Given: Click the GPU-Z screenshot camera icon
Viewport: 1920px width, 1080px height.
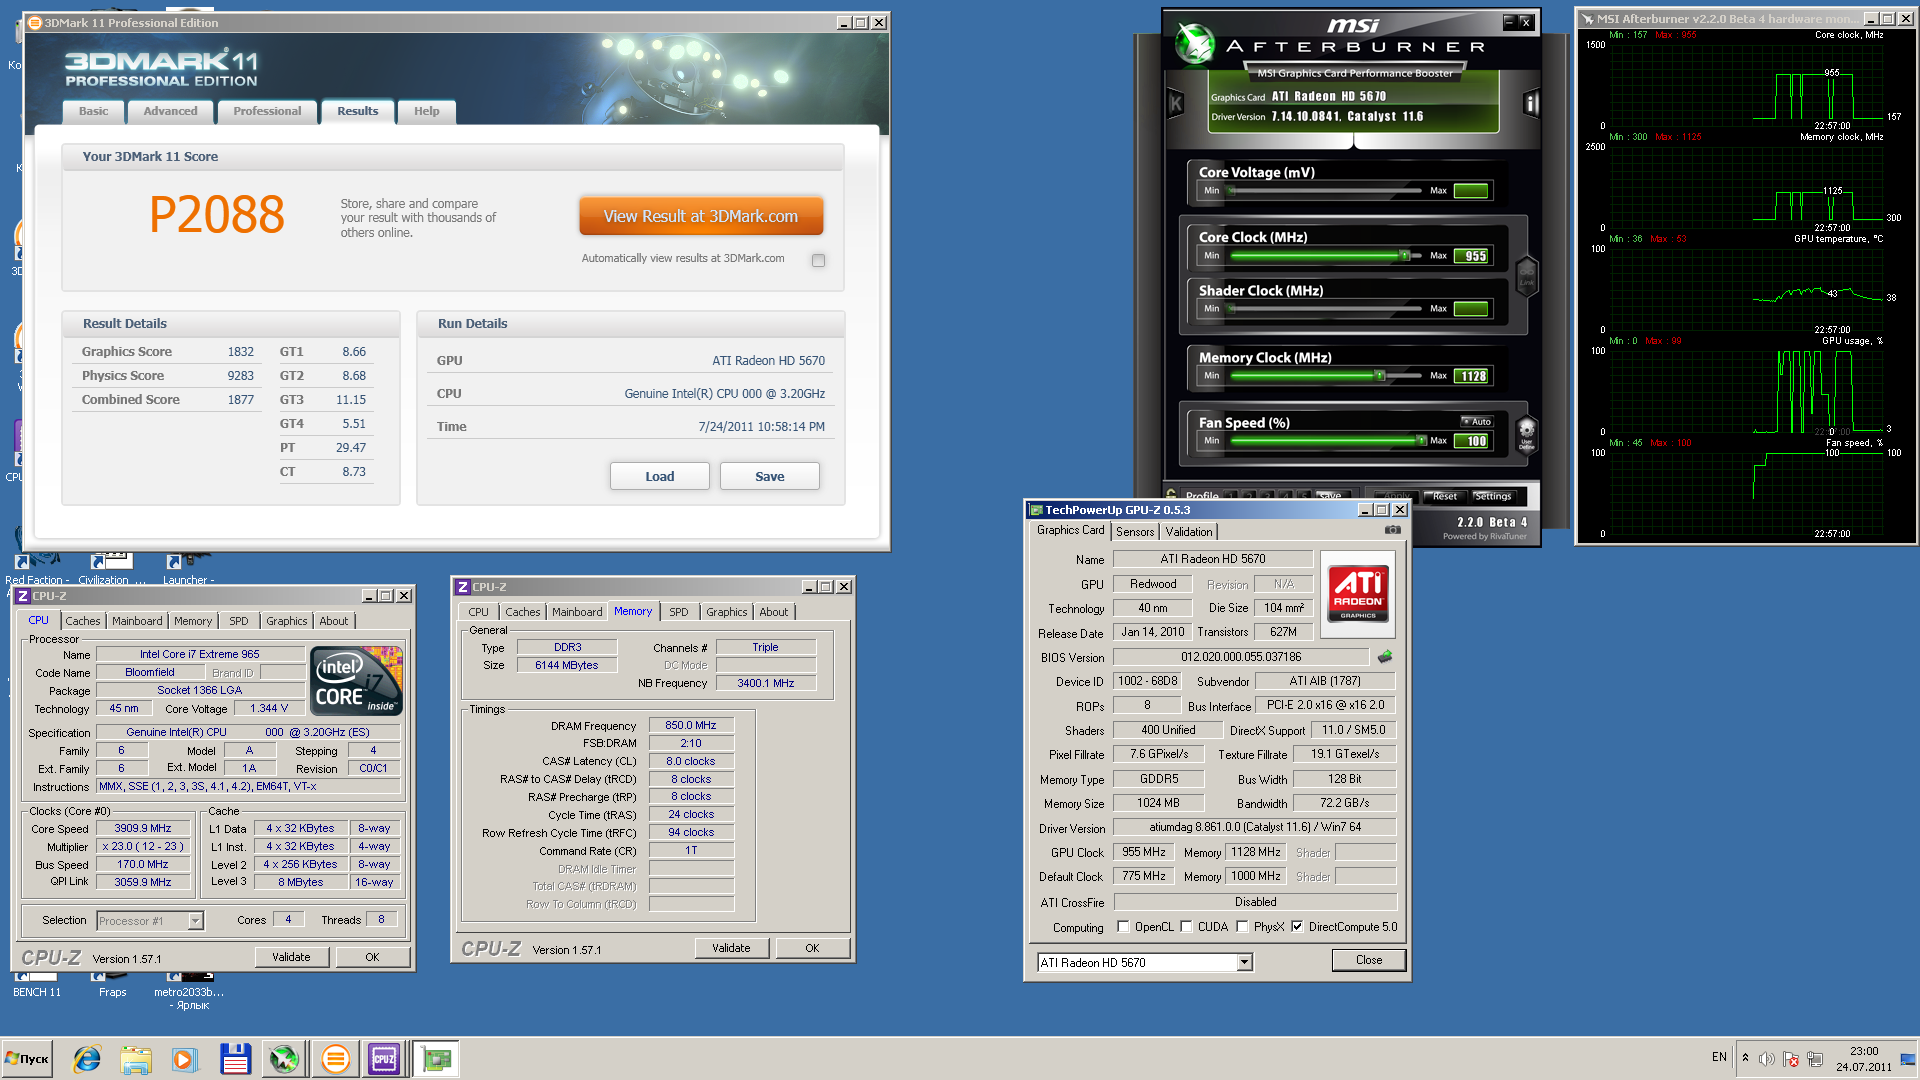Looking at the screenshot, I should pyautogui.click(x=1392, y=530).
